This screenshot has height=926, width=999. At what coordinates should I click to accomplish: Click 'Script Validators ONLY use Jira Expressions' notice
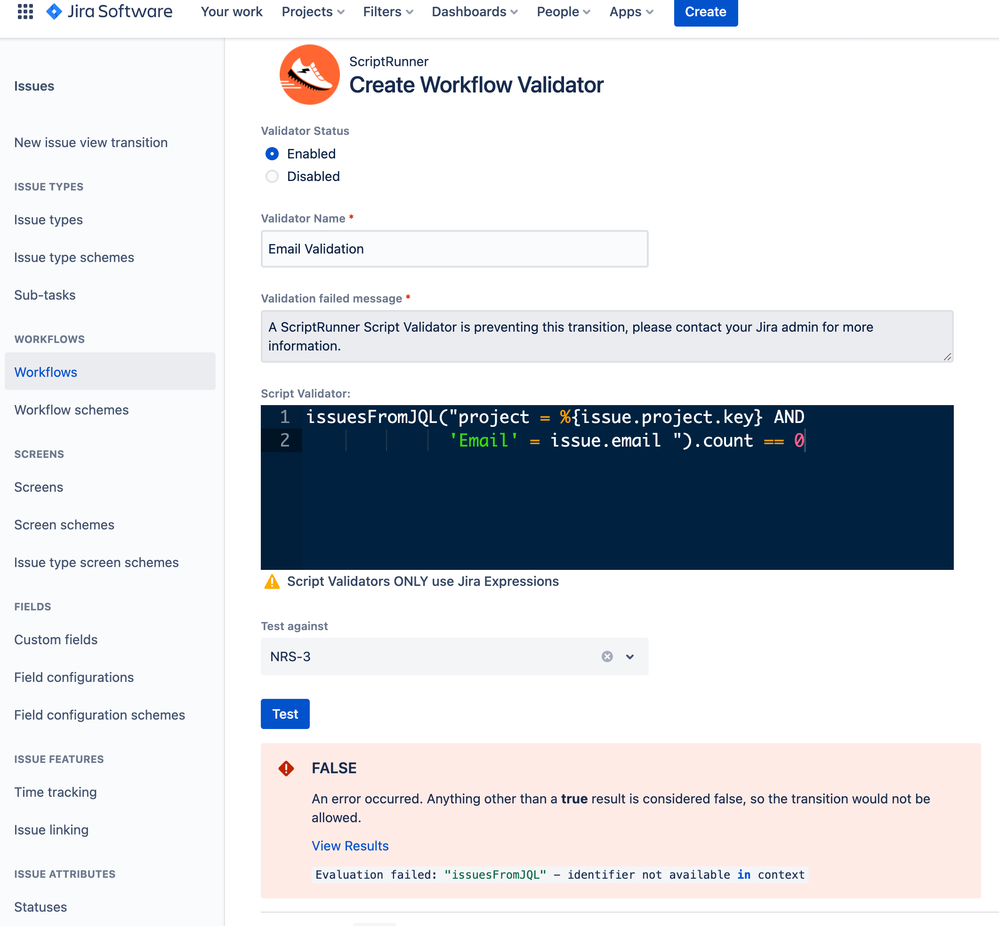[423, 581]
